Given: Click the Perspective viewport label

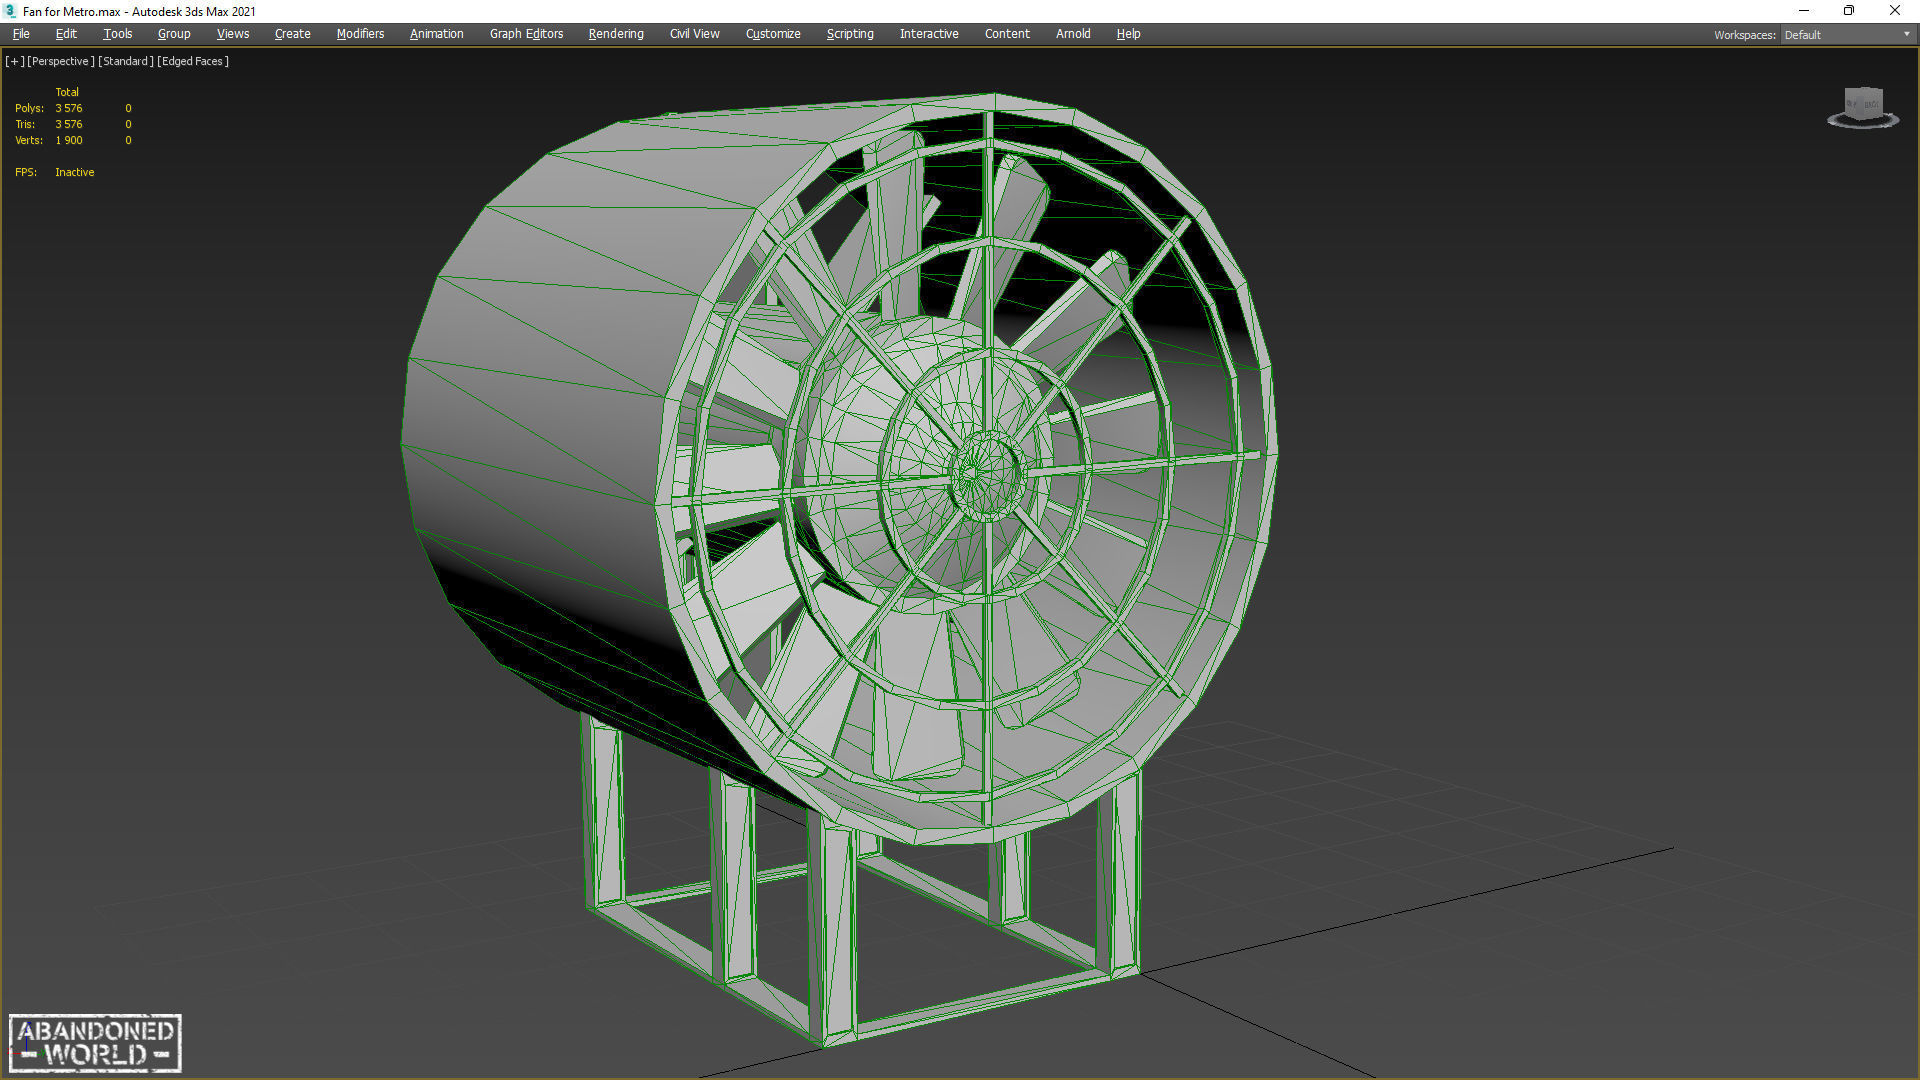Looking at the screenshot, I should pyautogui.click(x=61, y=61).
